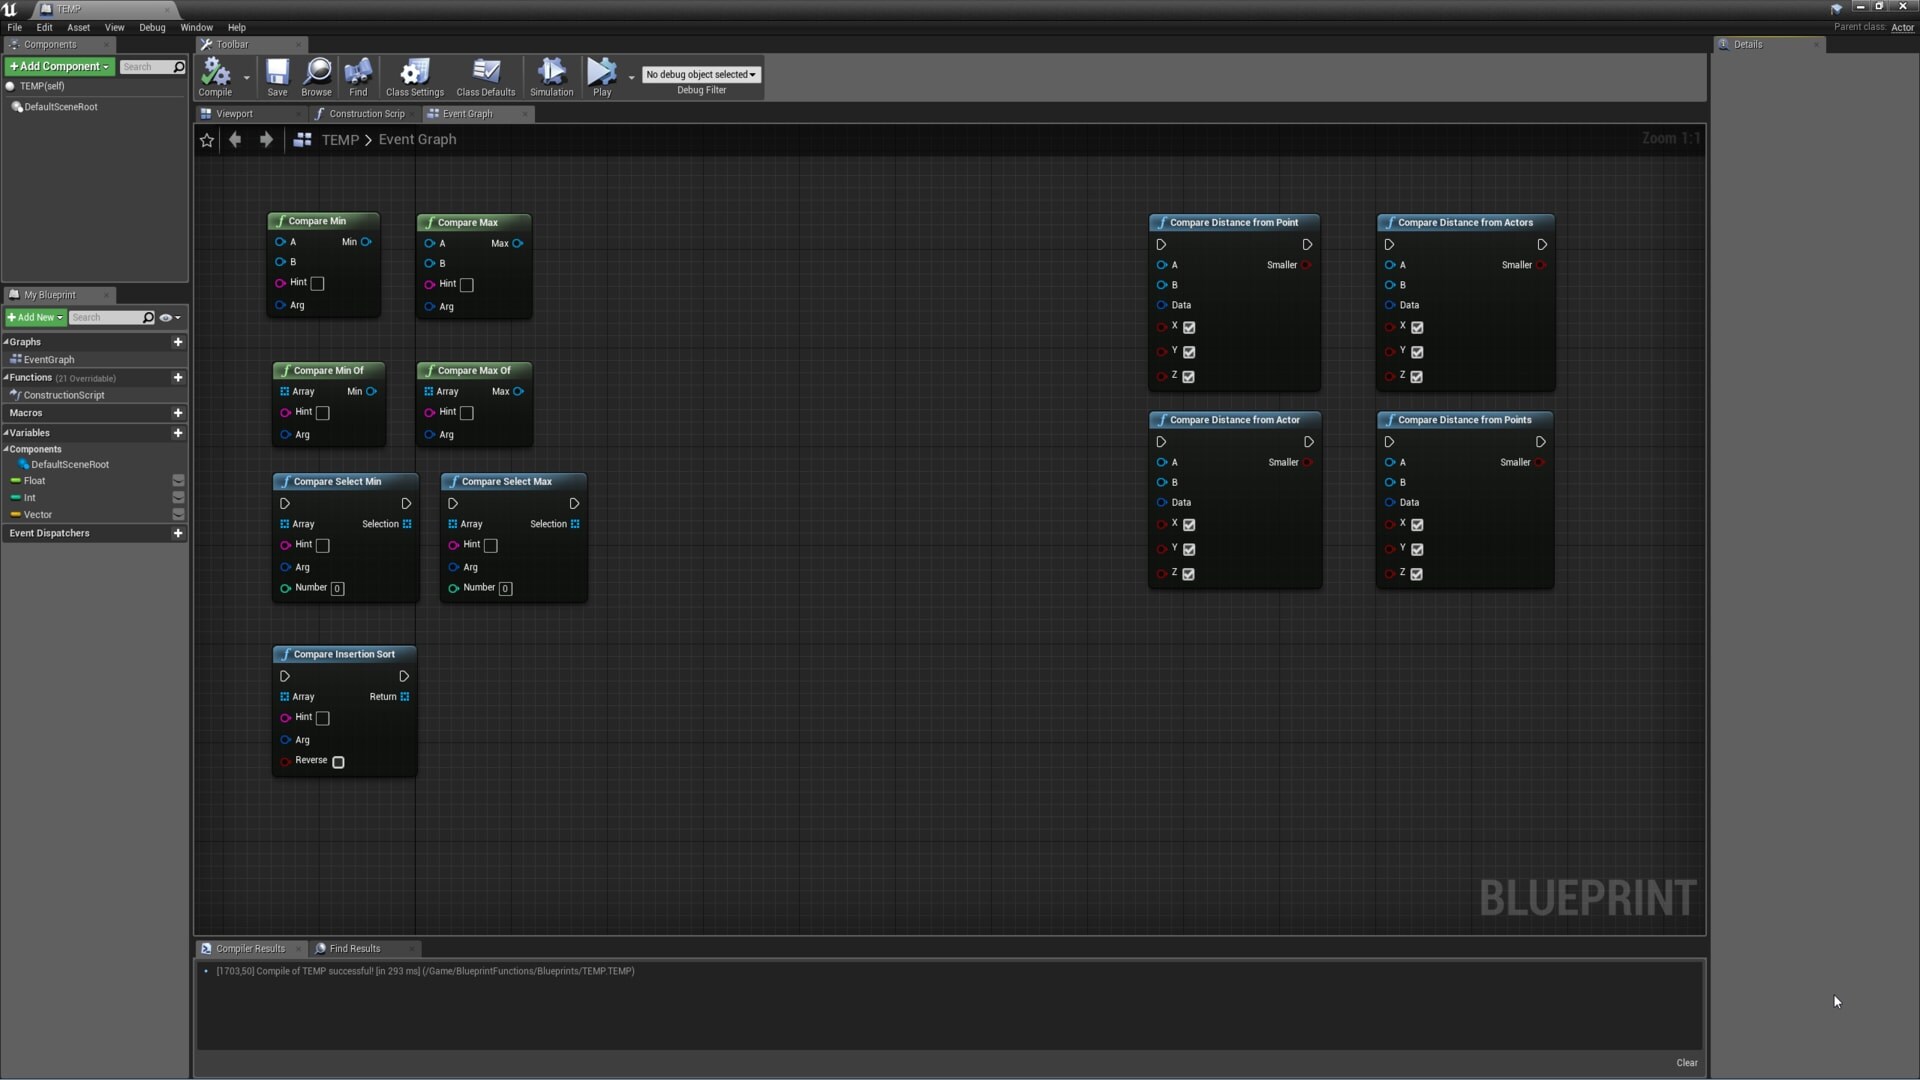Open Find in Blueprint search

pos(358,77)
